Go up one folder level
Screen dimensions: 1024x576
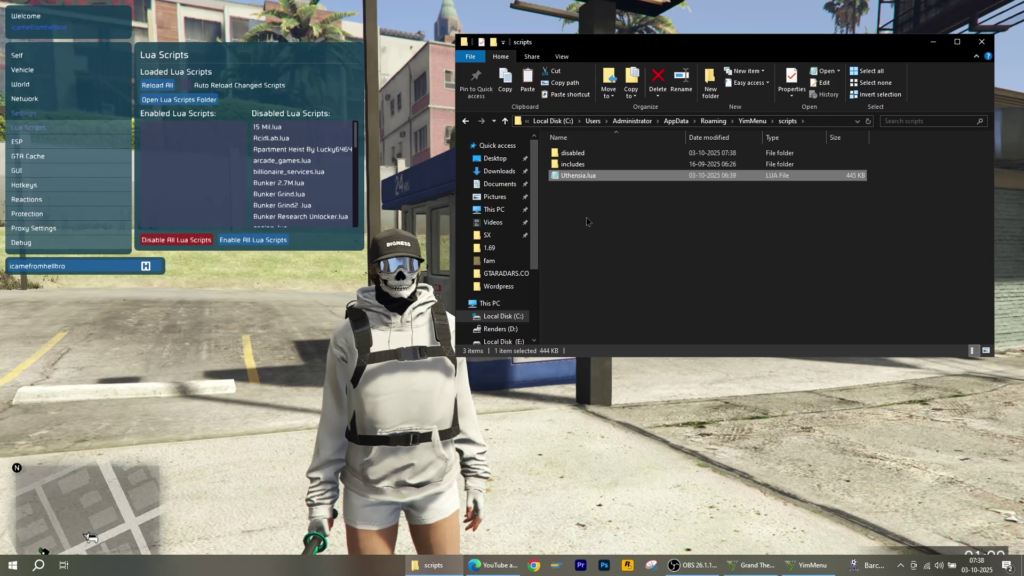(505, 121)
